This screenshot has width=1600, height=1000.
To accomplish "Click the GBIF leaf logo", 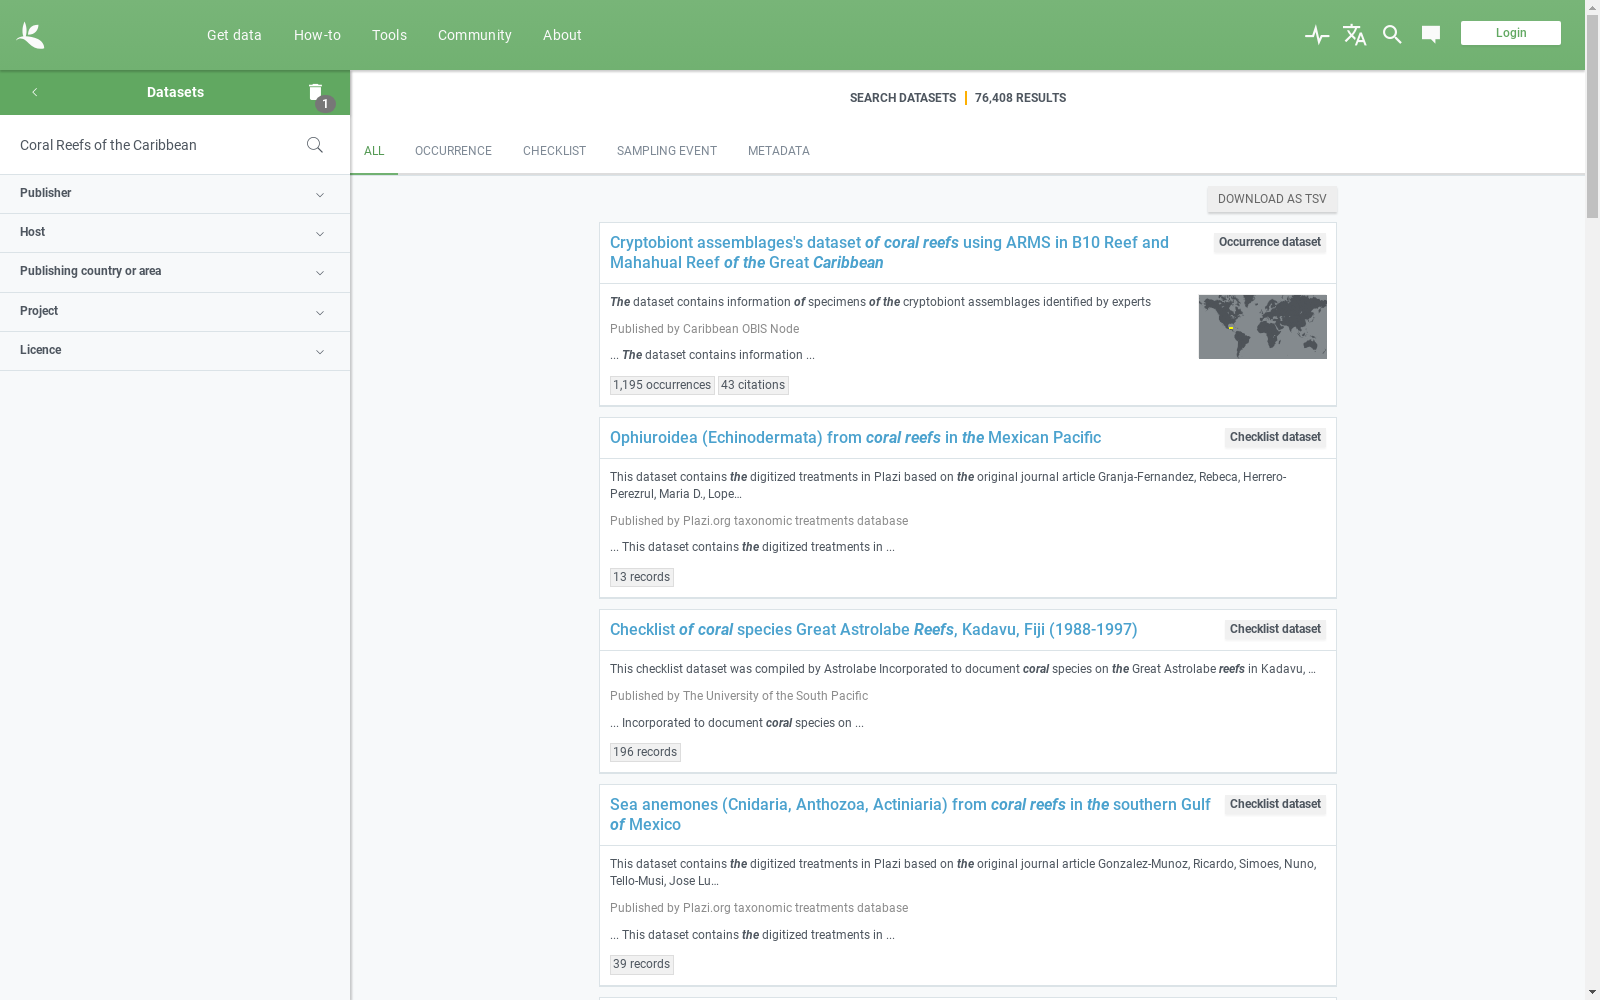I will tap(30, 35).
